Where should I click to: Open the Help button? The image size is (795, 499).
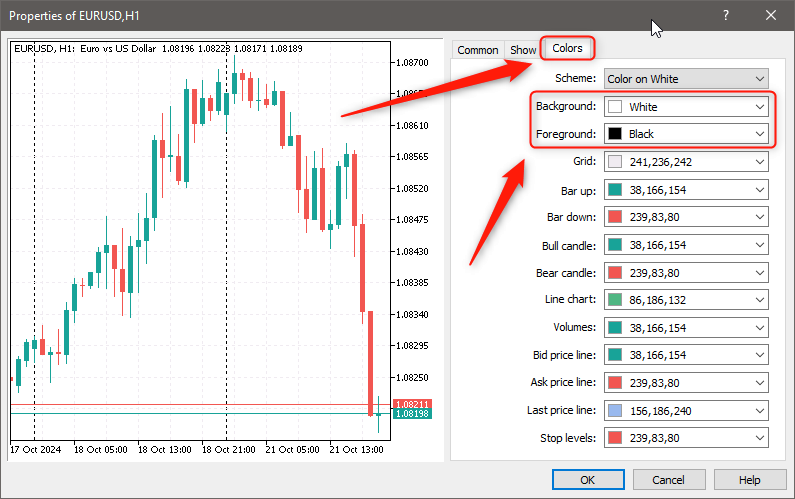[749, 480]
